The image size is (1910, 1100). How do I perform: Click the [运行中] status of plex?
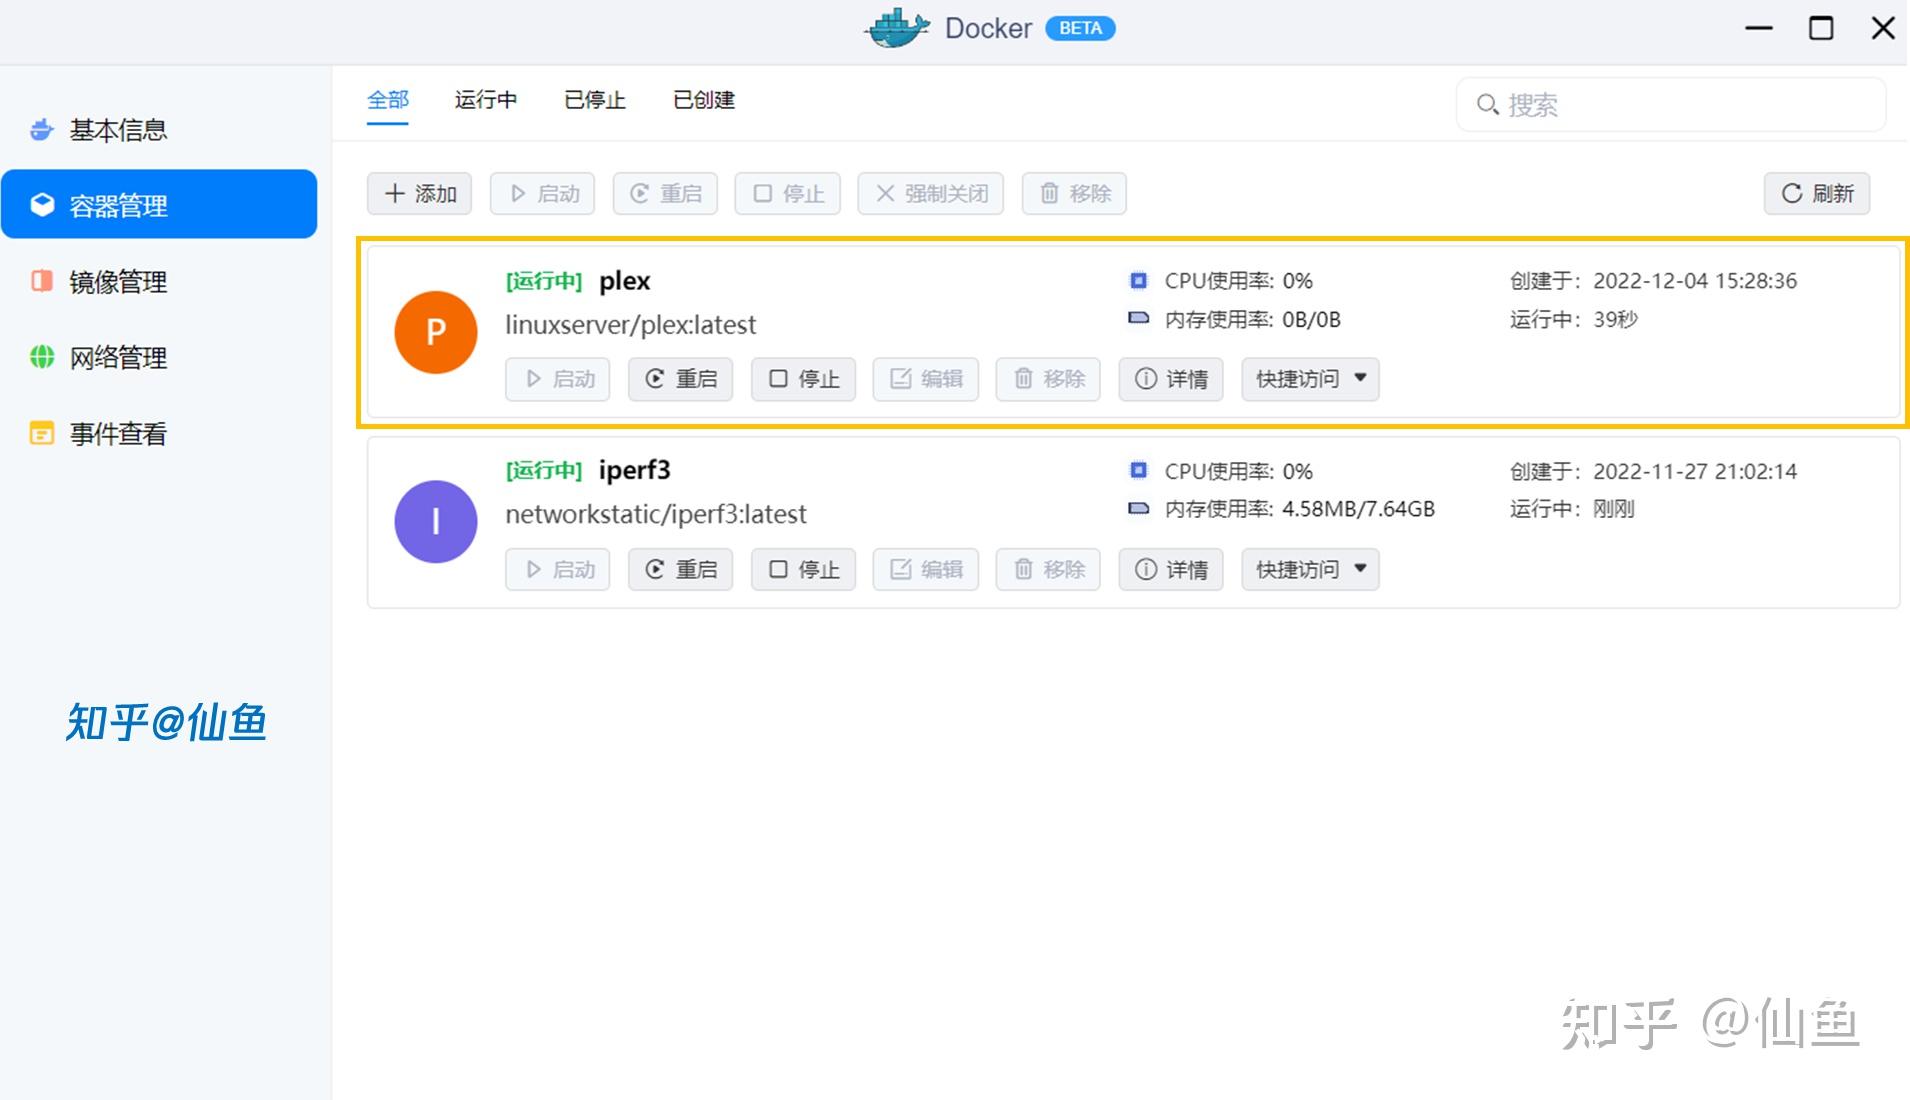click(x=544, y=281)
